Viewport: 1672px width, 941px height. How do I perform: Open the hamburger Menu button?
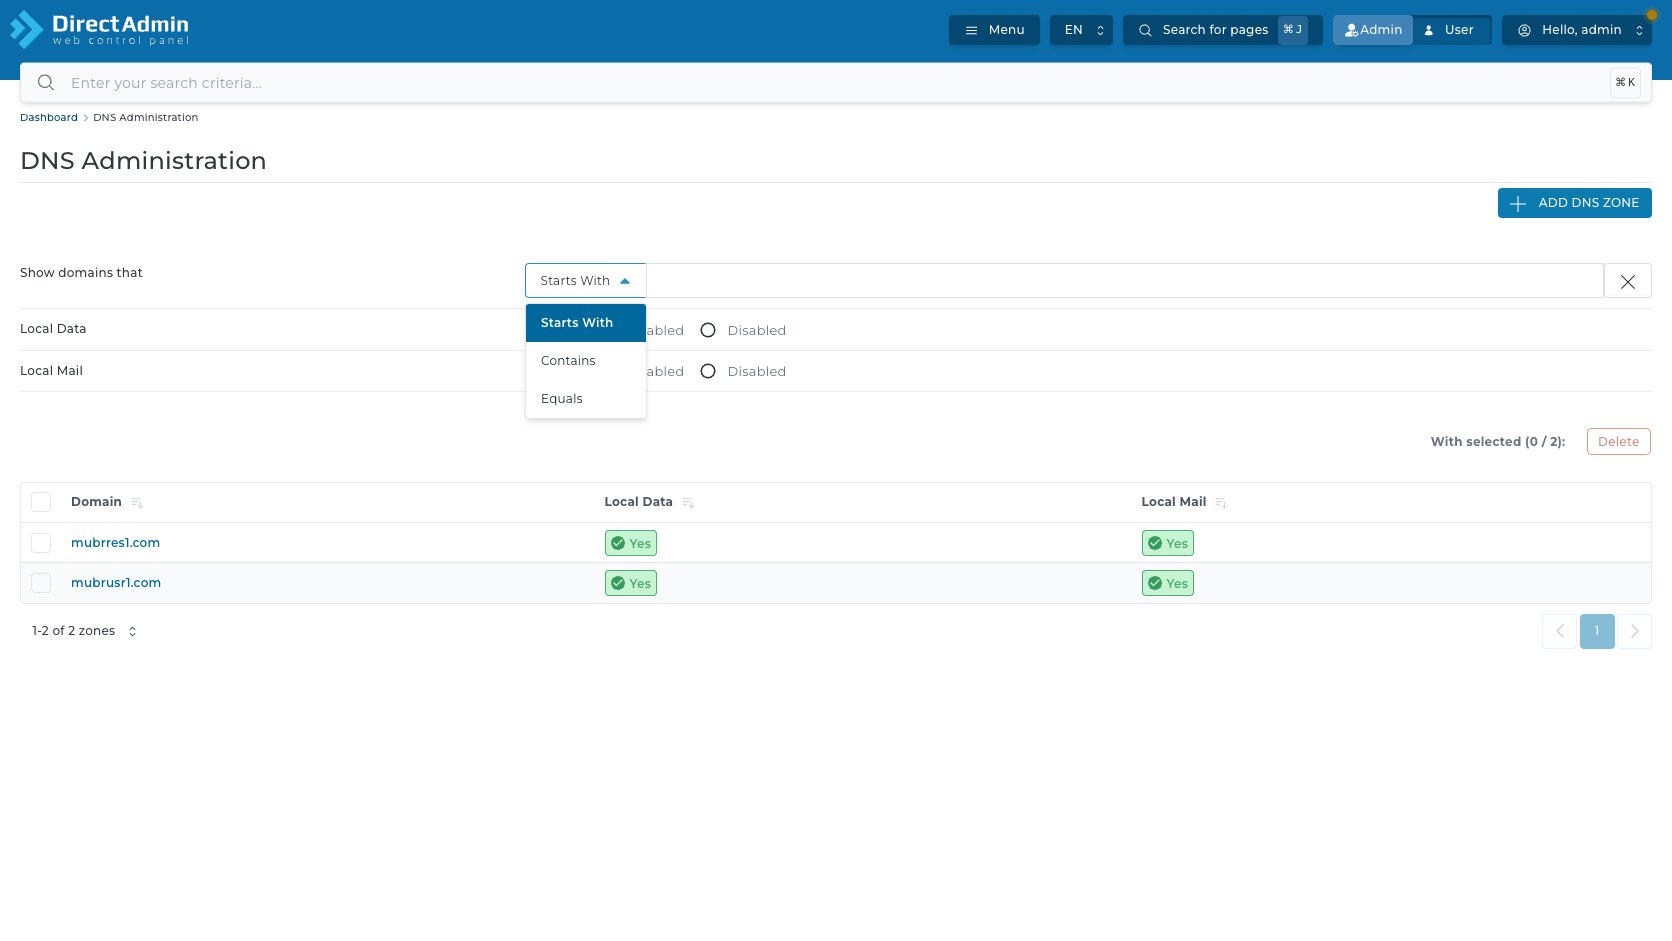pyautogui.click(x=994, y=30)
